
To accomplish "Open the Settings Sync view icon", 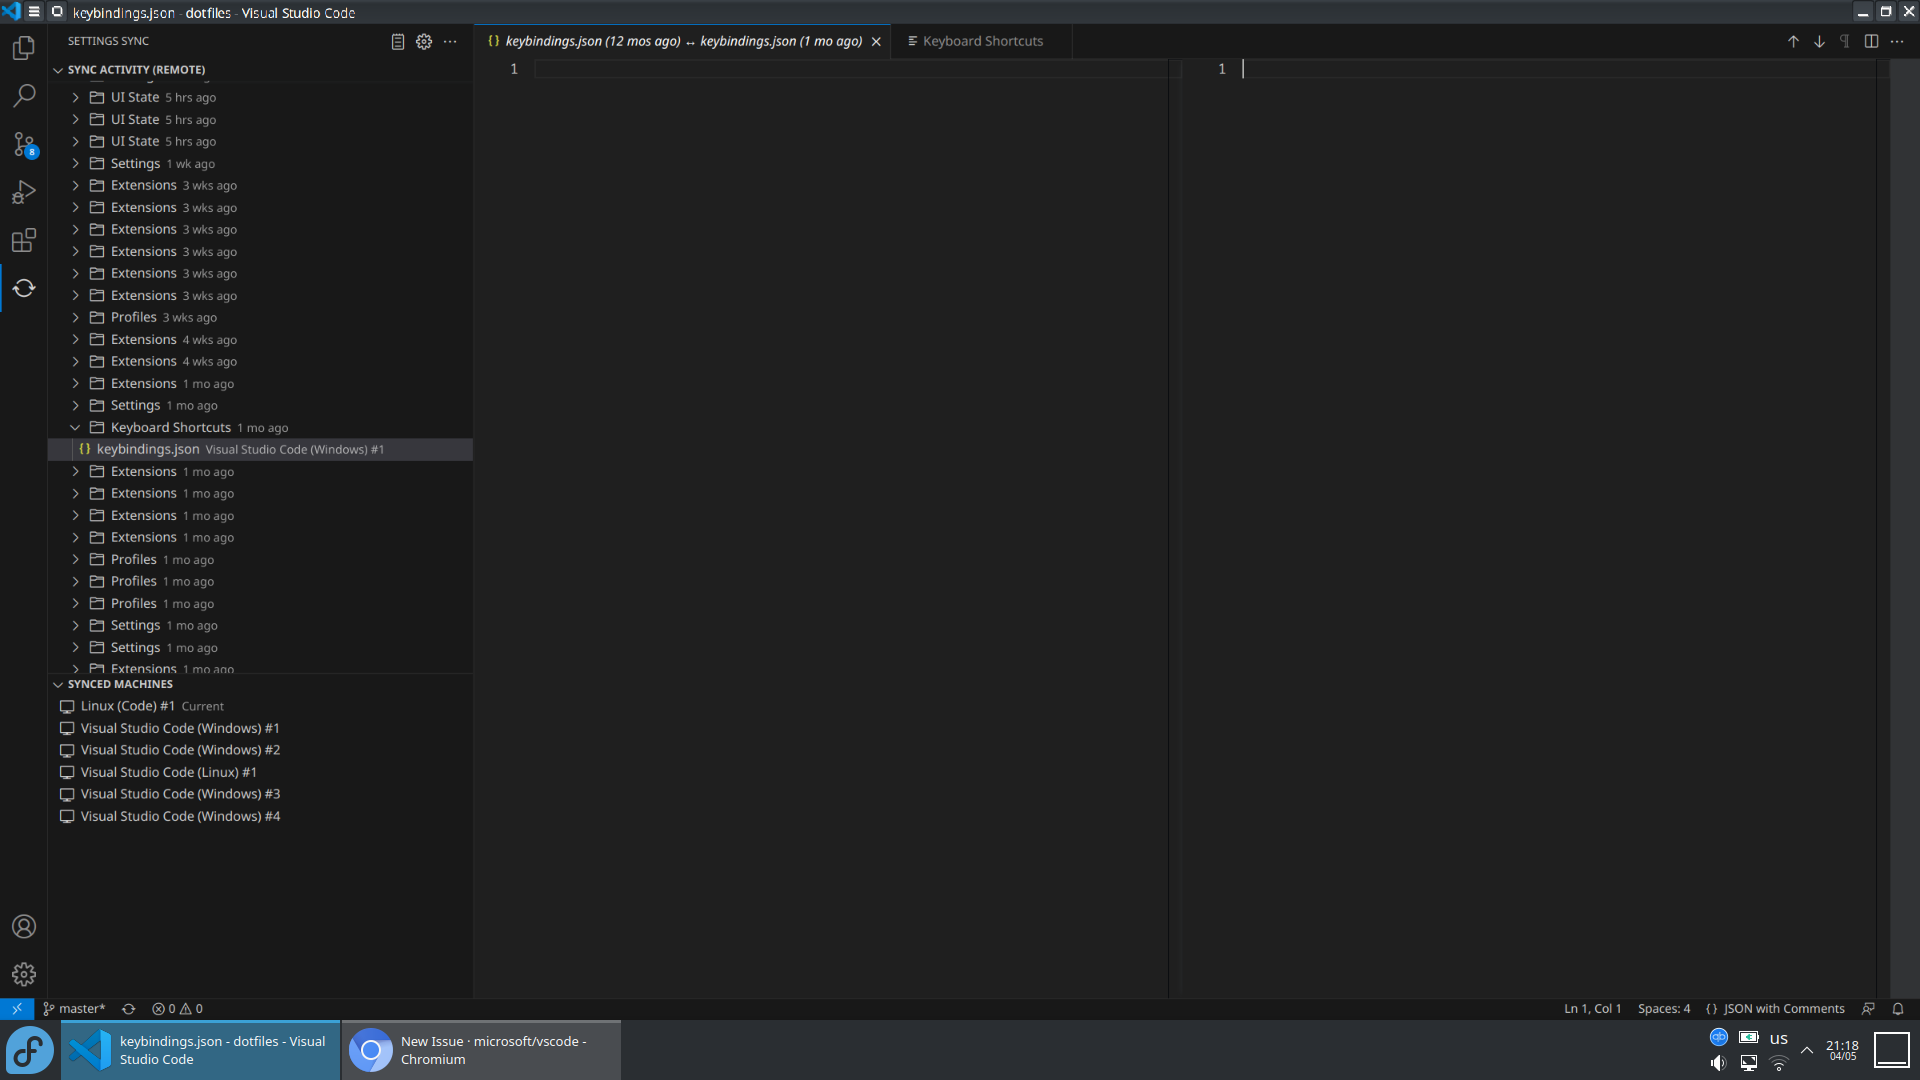I will point(24,288).
